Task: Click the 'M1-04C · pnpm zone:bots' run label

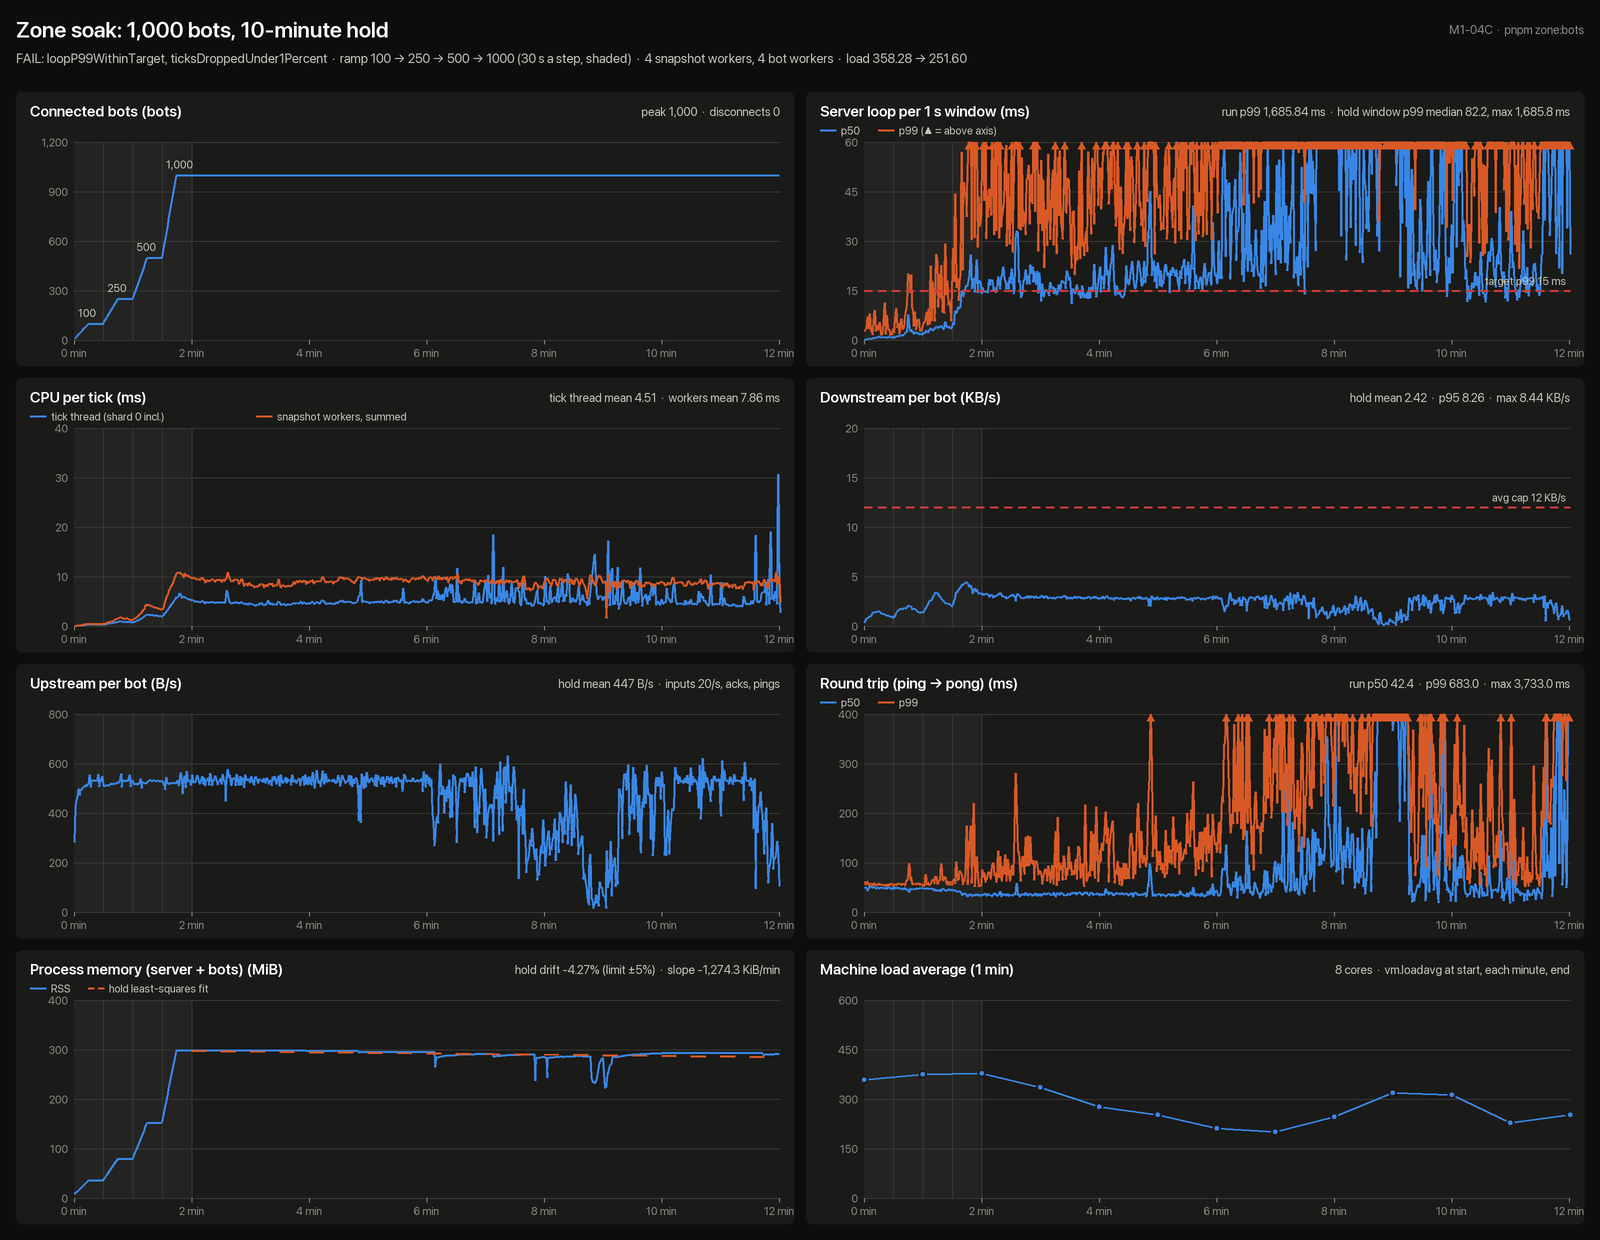Action: (x=1516, y=30)
